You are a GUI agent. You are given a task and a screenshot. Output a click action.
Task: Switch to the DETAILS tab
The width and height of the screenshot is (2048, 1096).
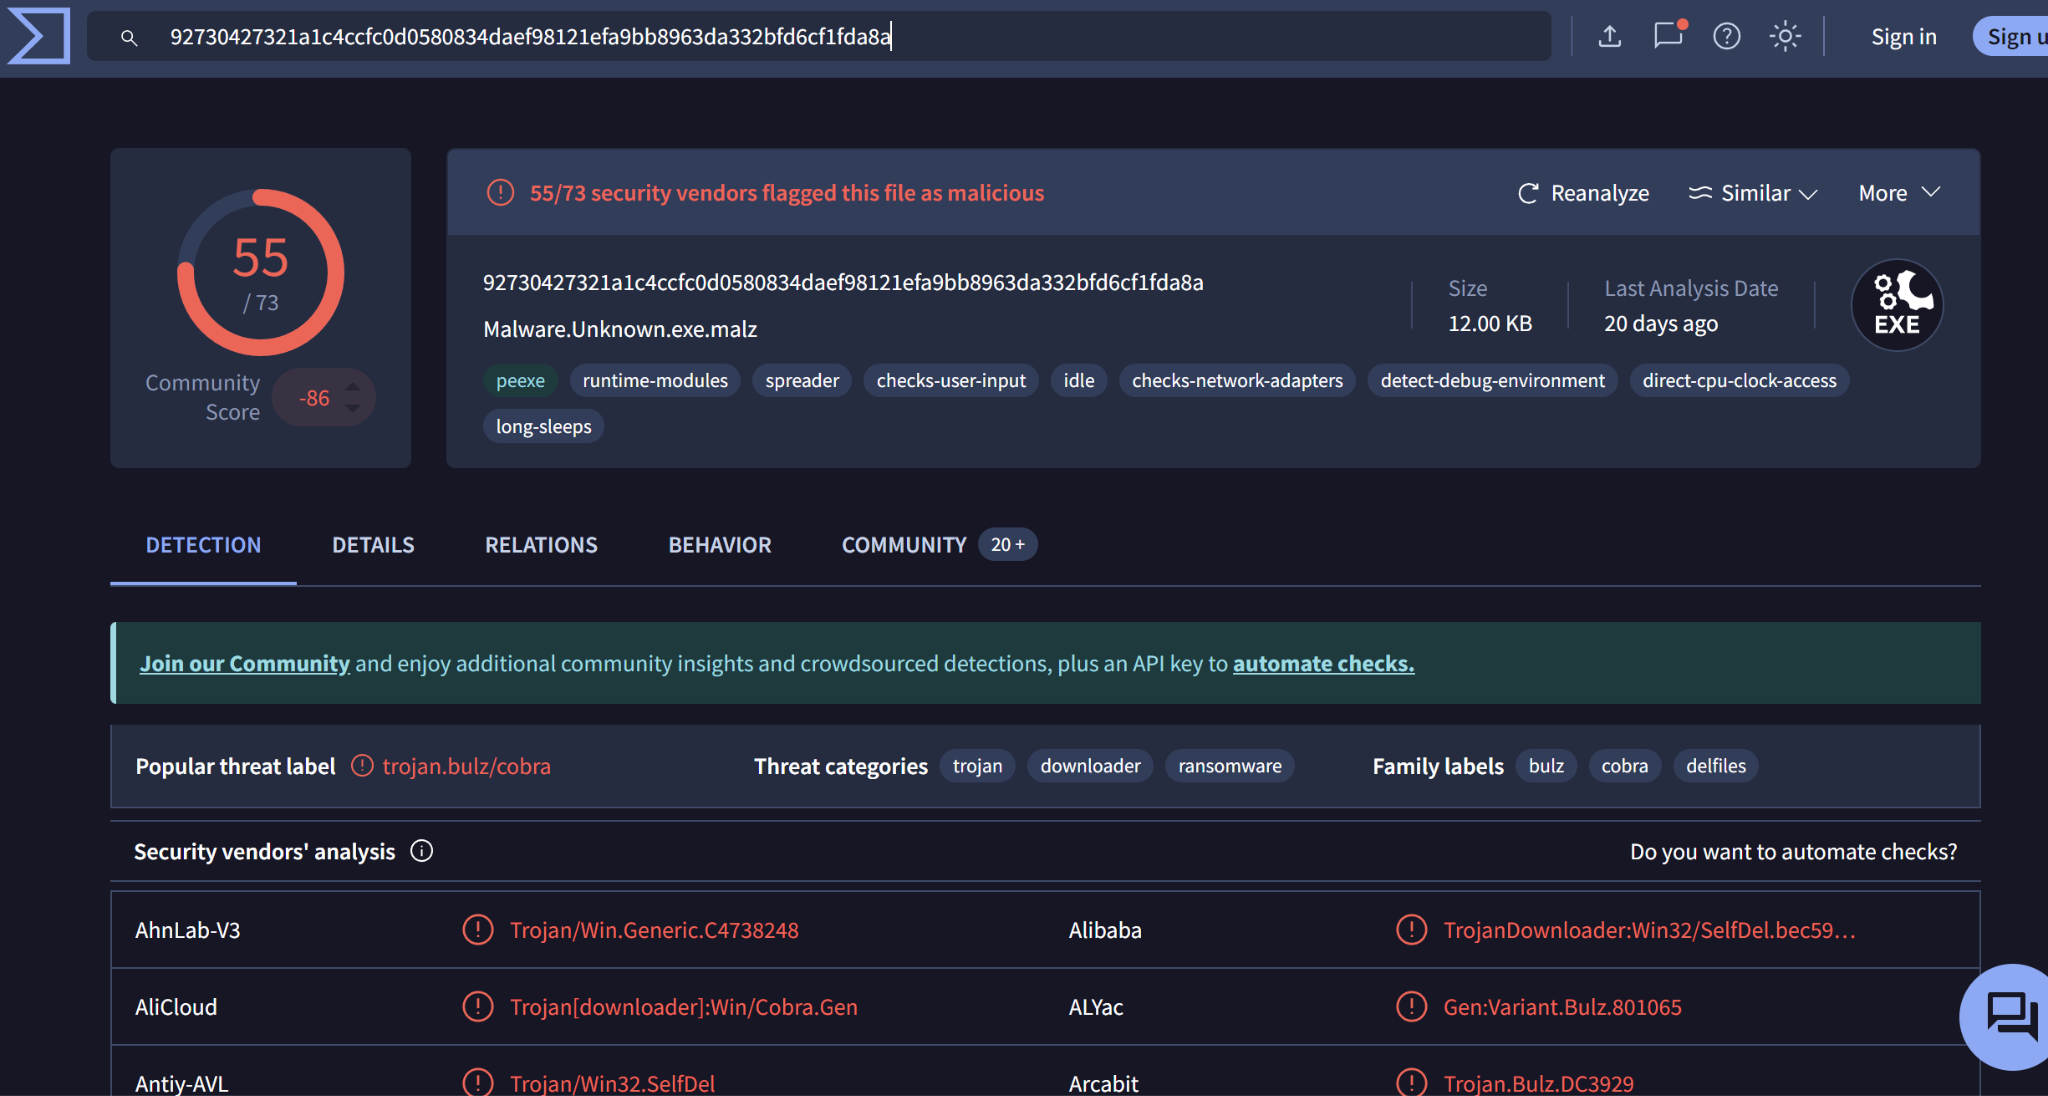[x=373, y=545]
